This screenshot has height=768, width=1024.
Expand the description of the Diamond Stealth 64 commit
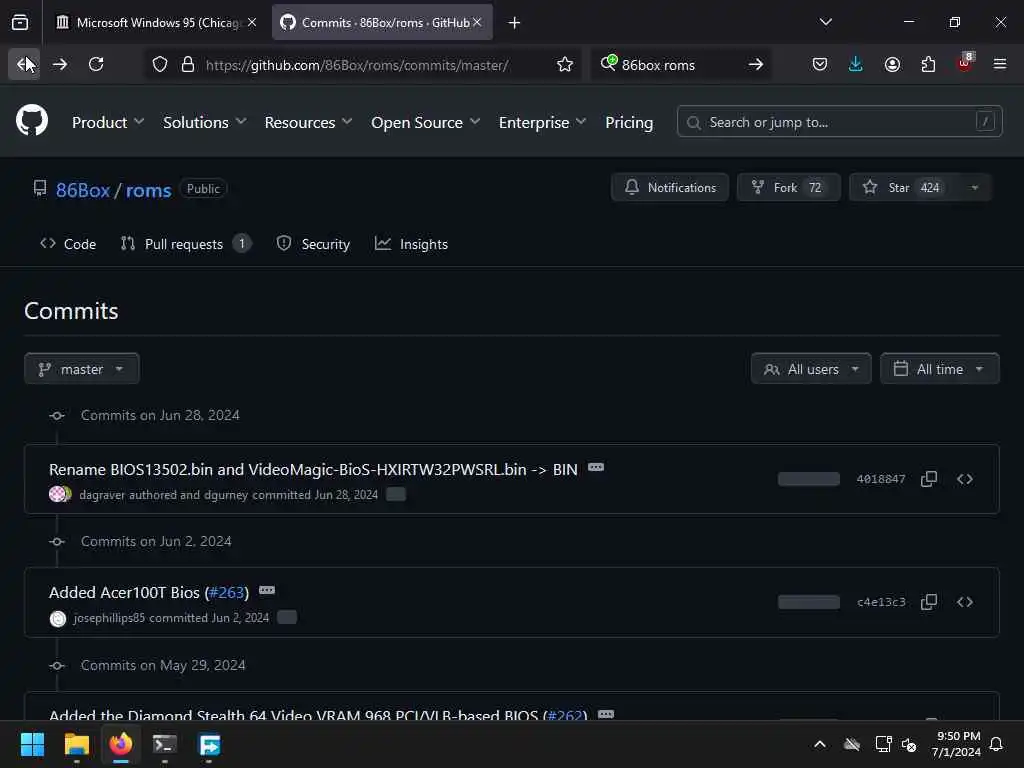click(606, 714)
